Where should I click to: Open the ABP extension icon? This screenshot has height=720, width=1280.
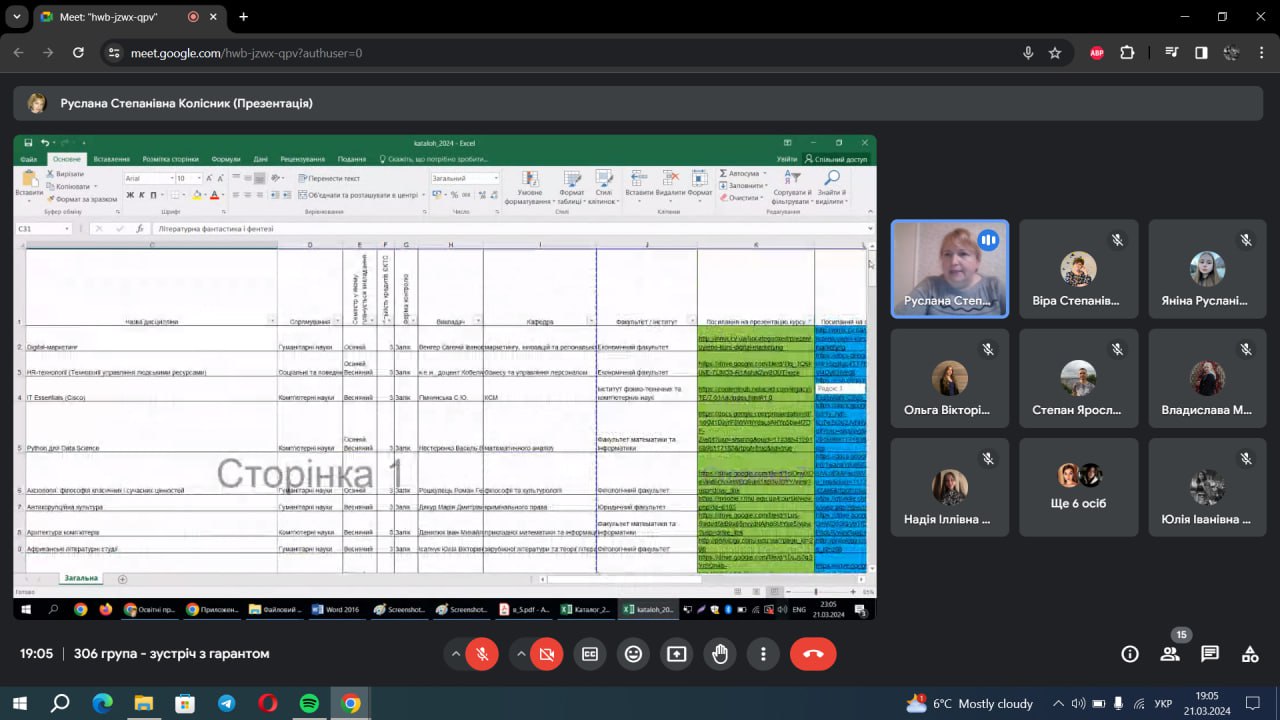1097,53
